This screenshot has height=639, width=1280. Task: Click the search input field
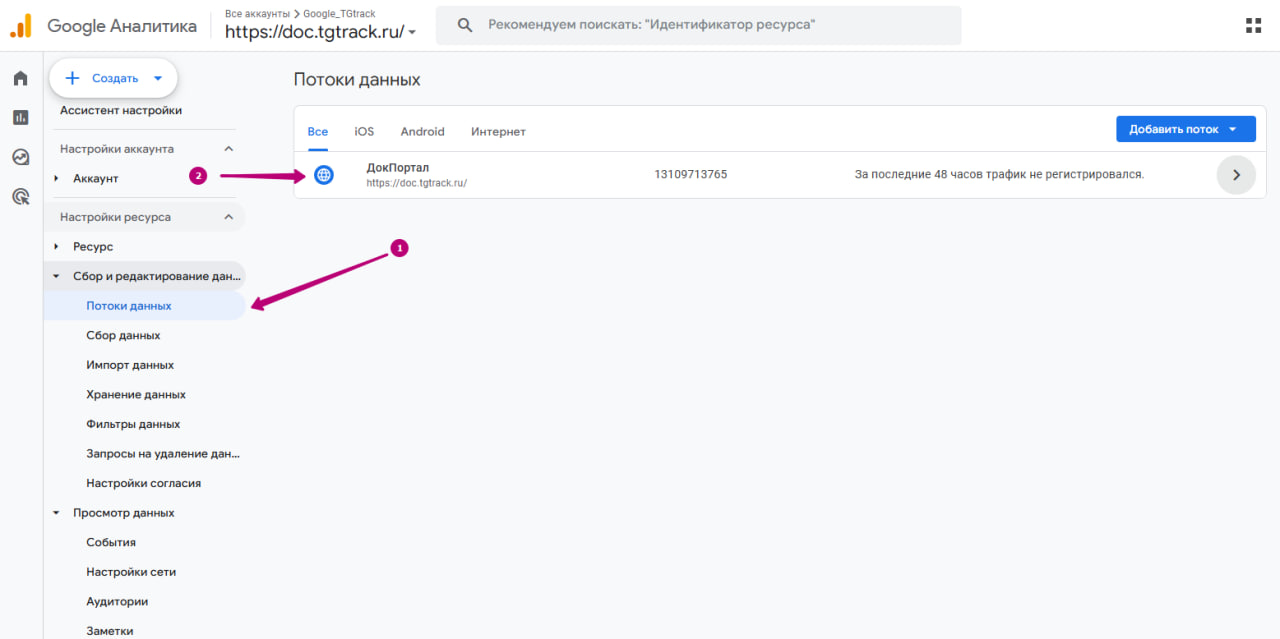[x=700, y=25]
